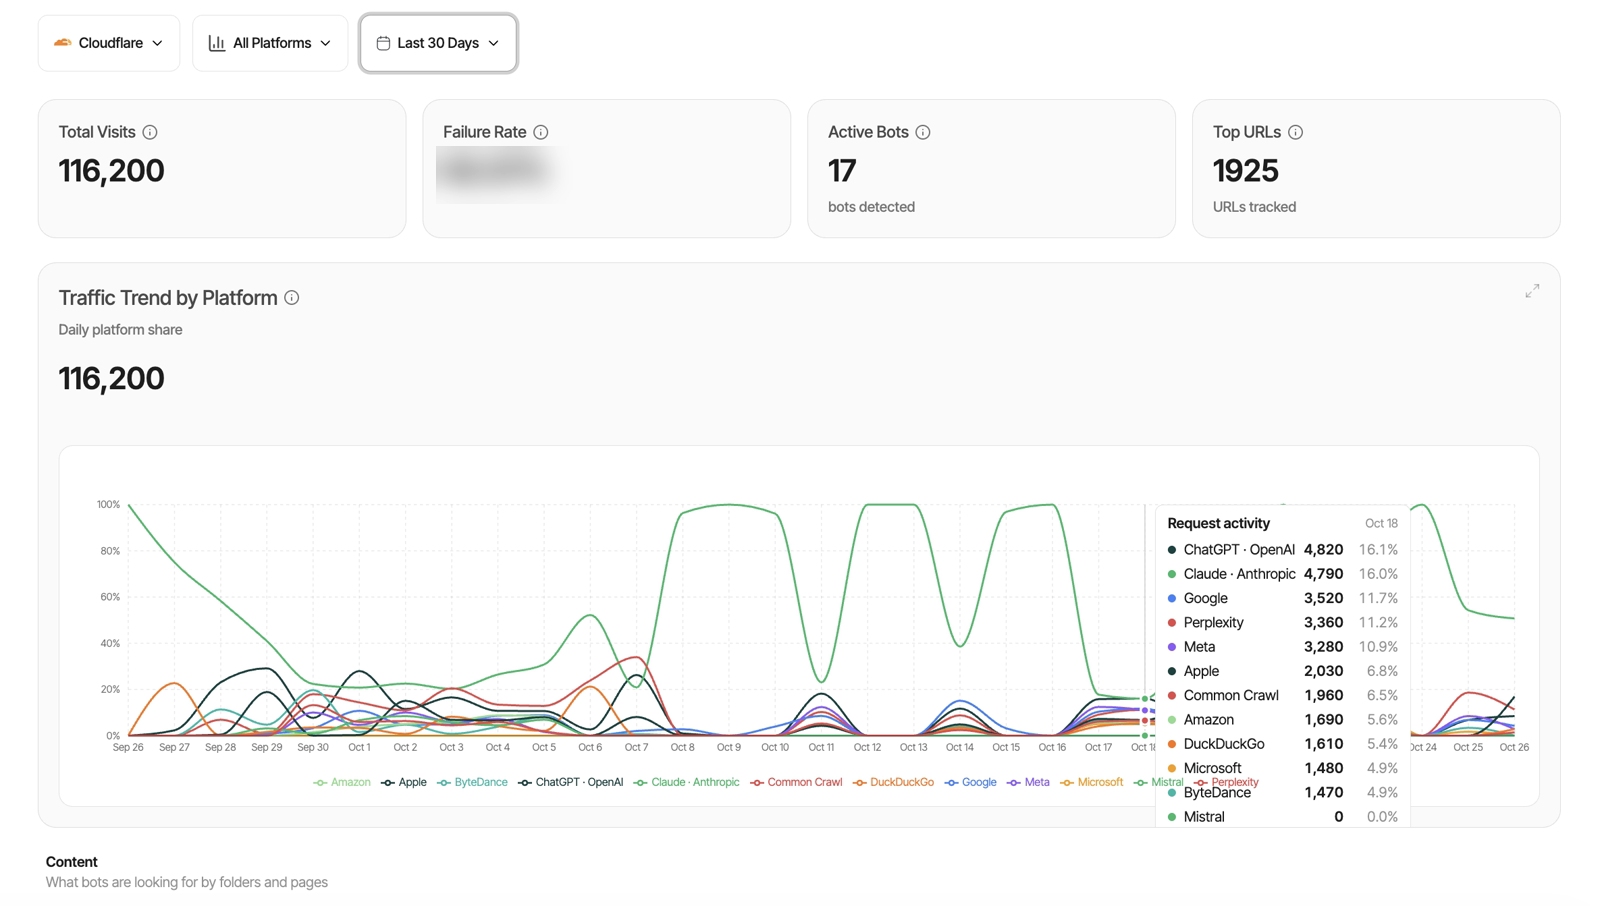Click the bar chart icon in All Platforms button

click(217, 43)
